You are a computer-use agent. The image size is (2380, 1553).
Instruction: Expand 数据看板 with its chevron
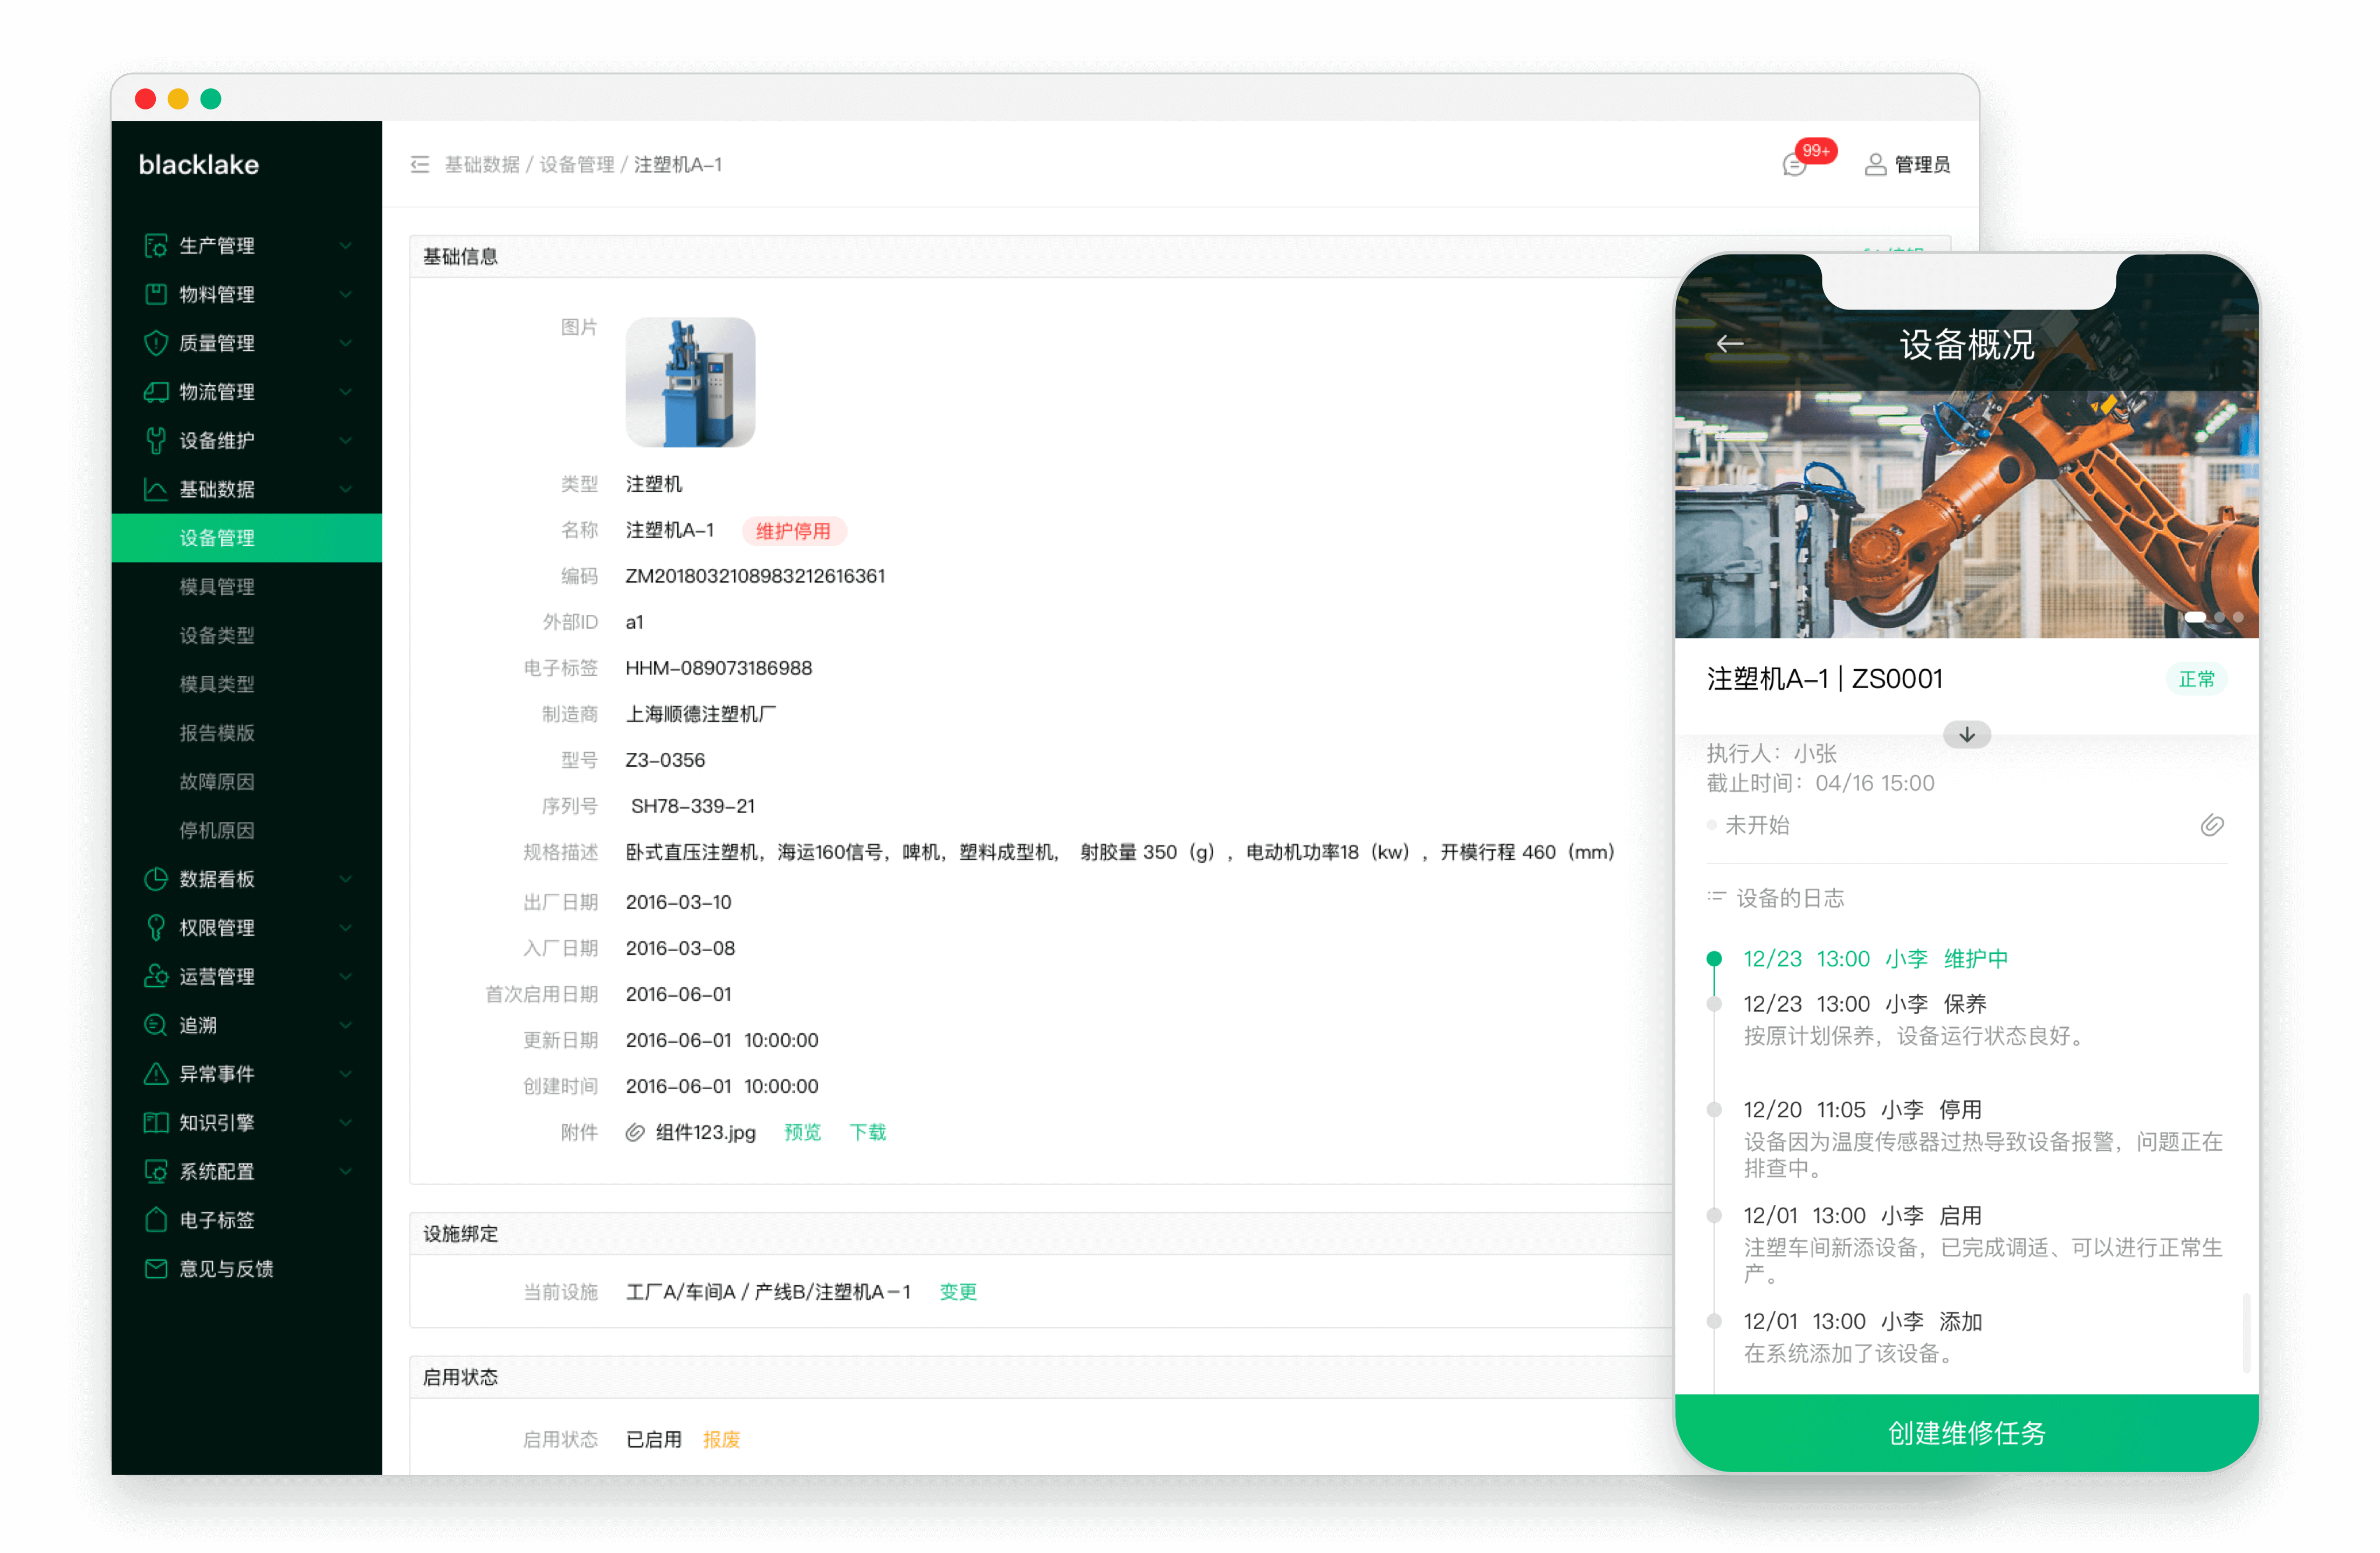tap(346, 880)
